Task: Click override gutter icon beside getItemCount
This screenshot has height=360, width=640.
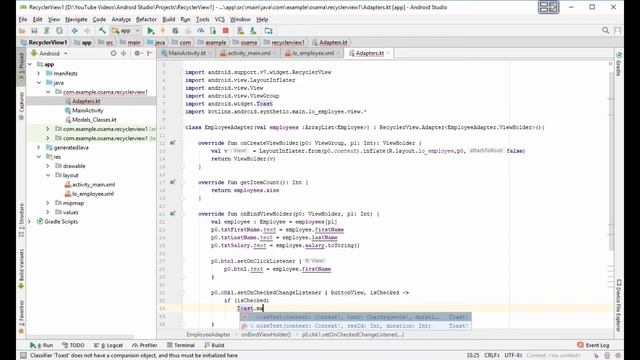Action: tap(173, 182)
